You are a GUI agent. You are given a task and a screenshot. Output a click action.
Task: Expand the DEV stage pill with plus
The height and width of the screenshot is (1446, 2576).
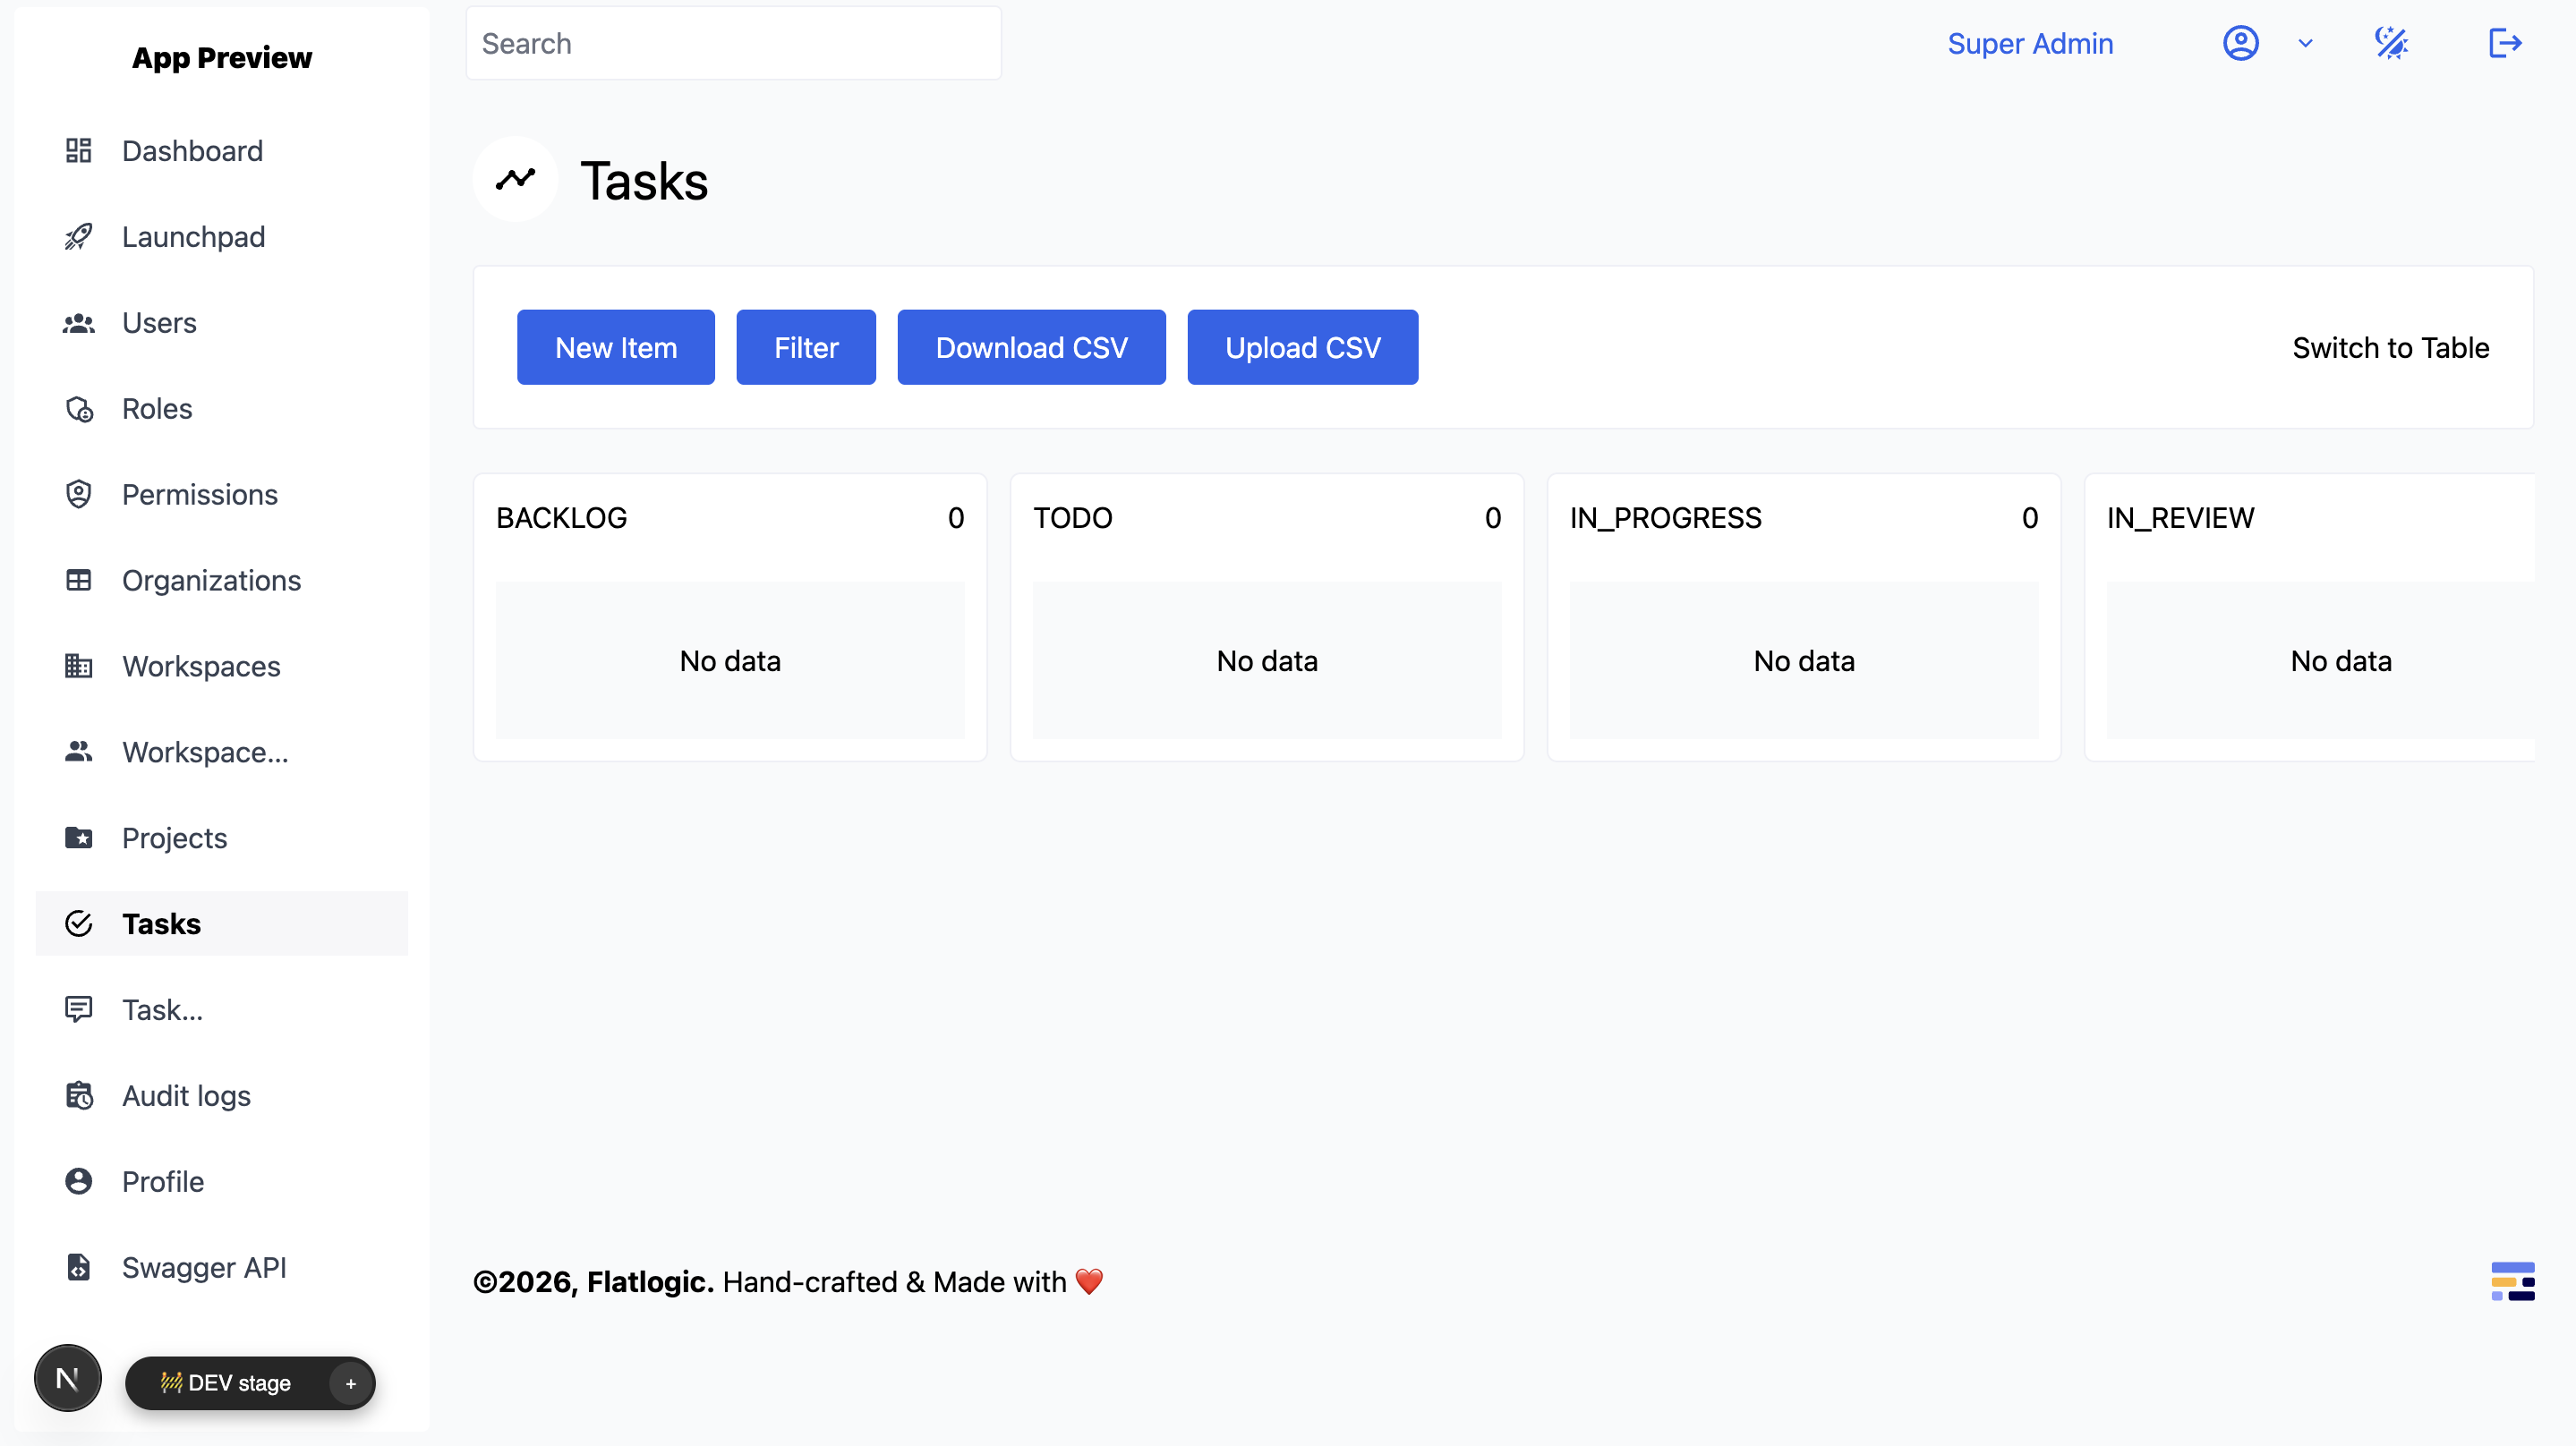pyautogui.click(x=350, y=1383)
